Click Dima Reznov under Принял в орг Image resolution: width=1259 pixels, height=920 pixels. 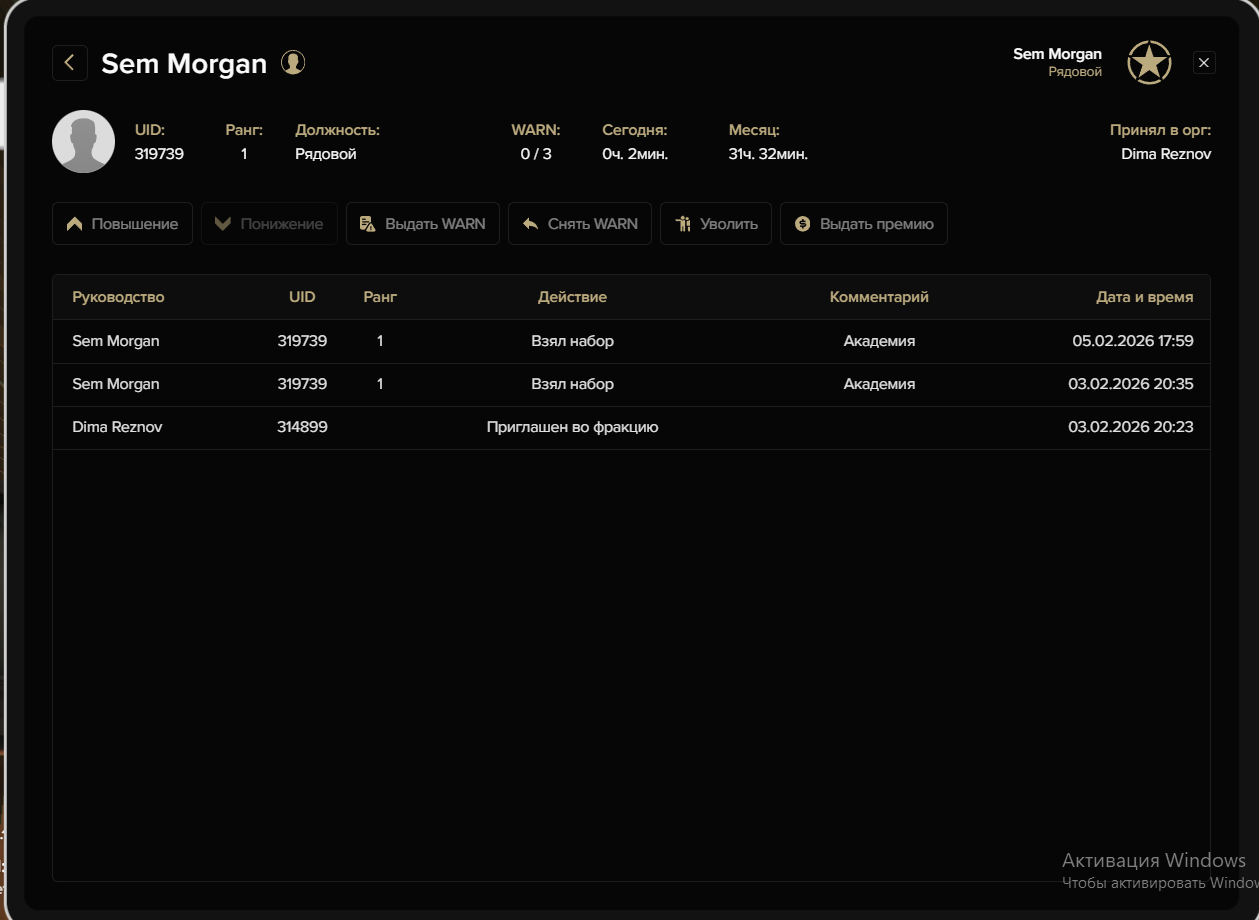[1166, 154]
